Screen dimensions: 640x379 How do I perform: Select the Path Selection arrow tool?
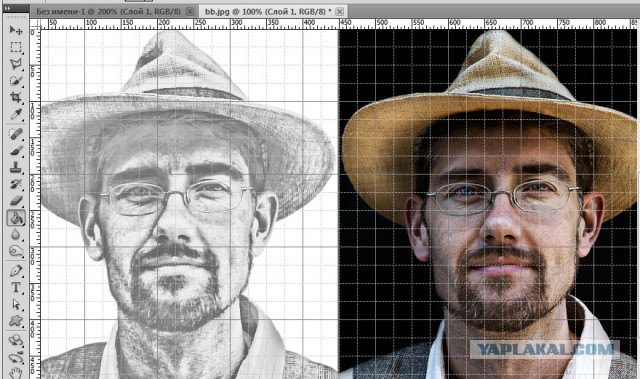coord(16,304)
